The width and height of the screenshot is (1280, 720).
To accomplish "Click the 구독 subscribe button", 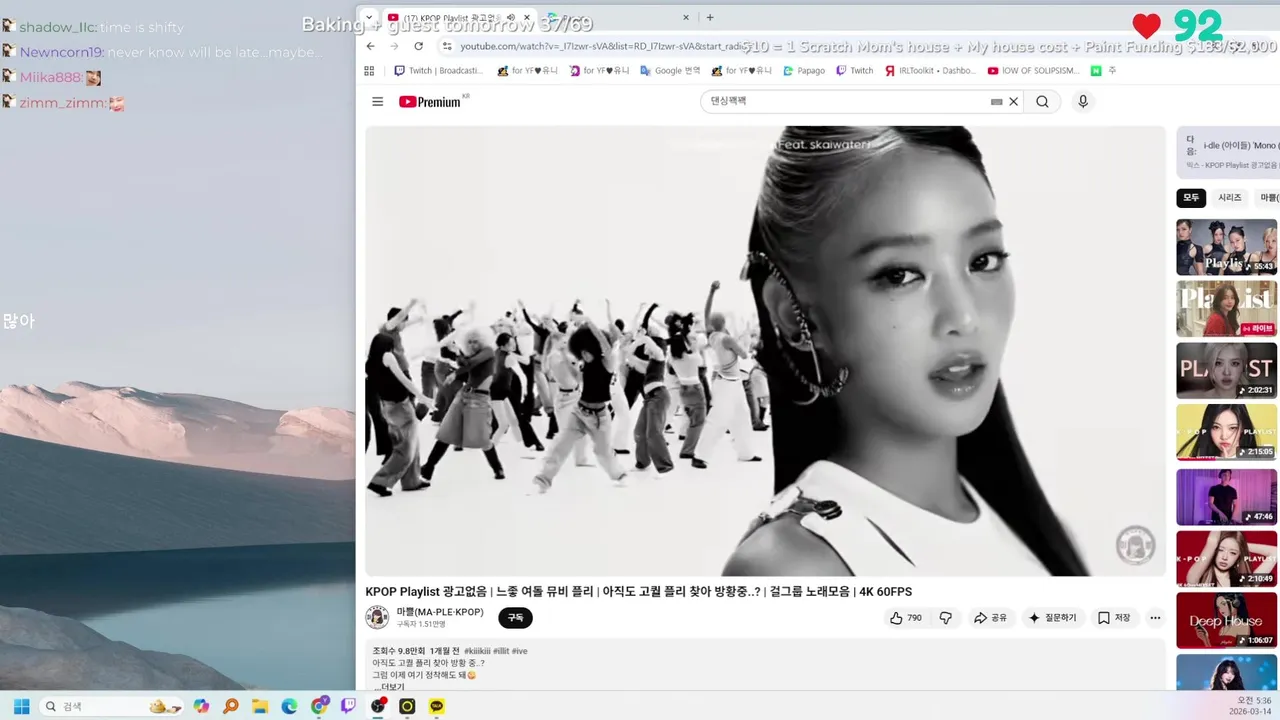I will click(x=515, y=618).
